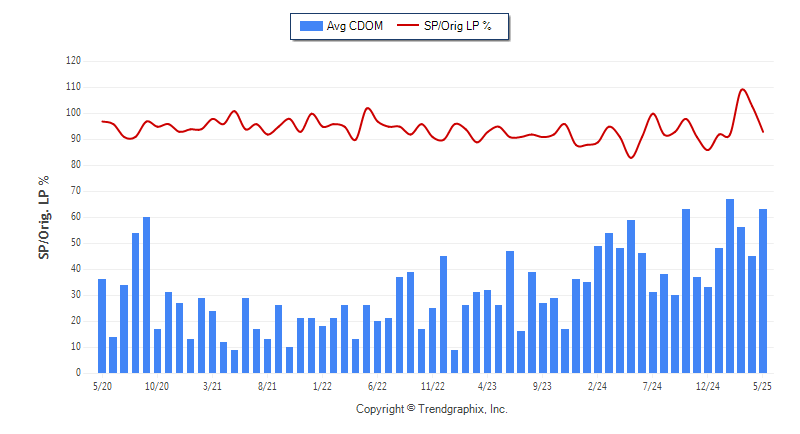Click the Copyright Trendgraphix, Inc. text
Image resolution: width=800 pixels, height=434 pixels.
pyautogui.click(x=432, y=409)
